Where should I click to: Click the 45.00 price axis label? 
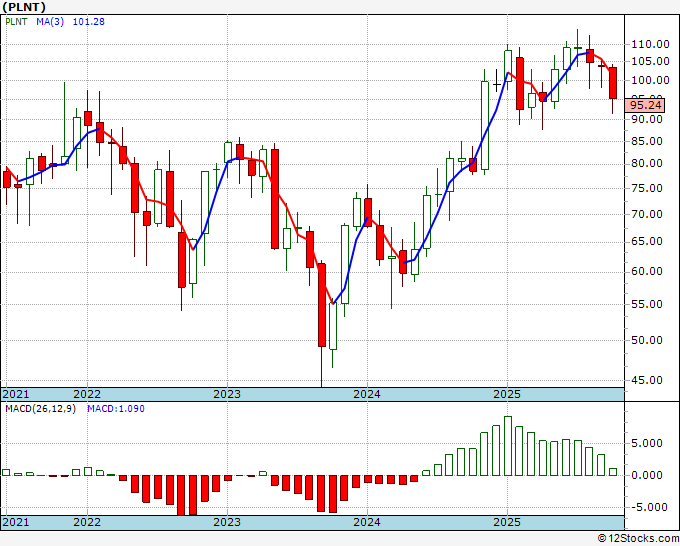pos(647,380)
